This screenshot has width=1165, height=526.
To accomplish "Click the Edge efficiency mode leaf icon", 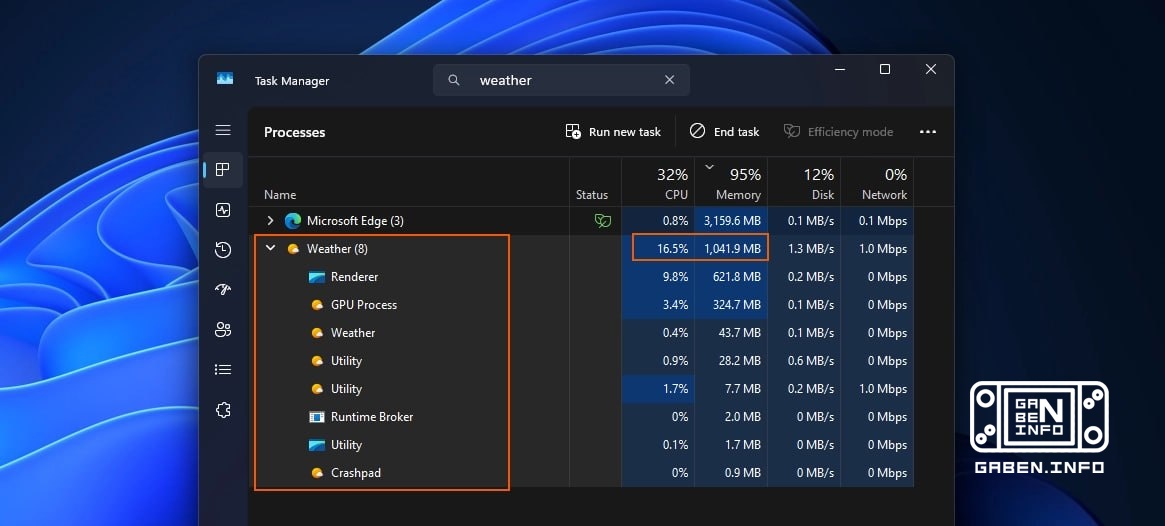I will (603, 221).
